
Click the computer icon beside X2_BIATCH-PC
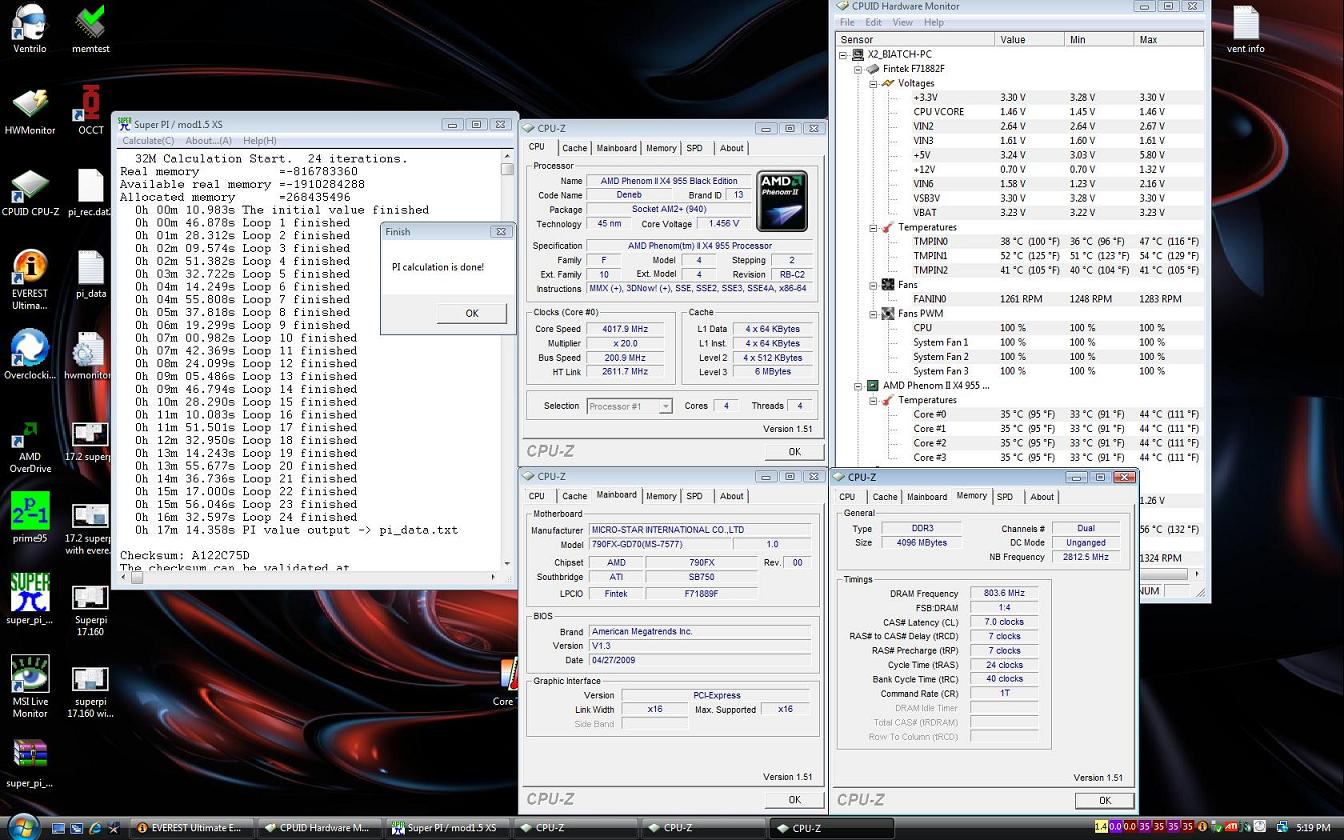(x=858, y=54)
